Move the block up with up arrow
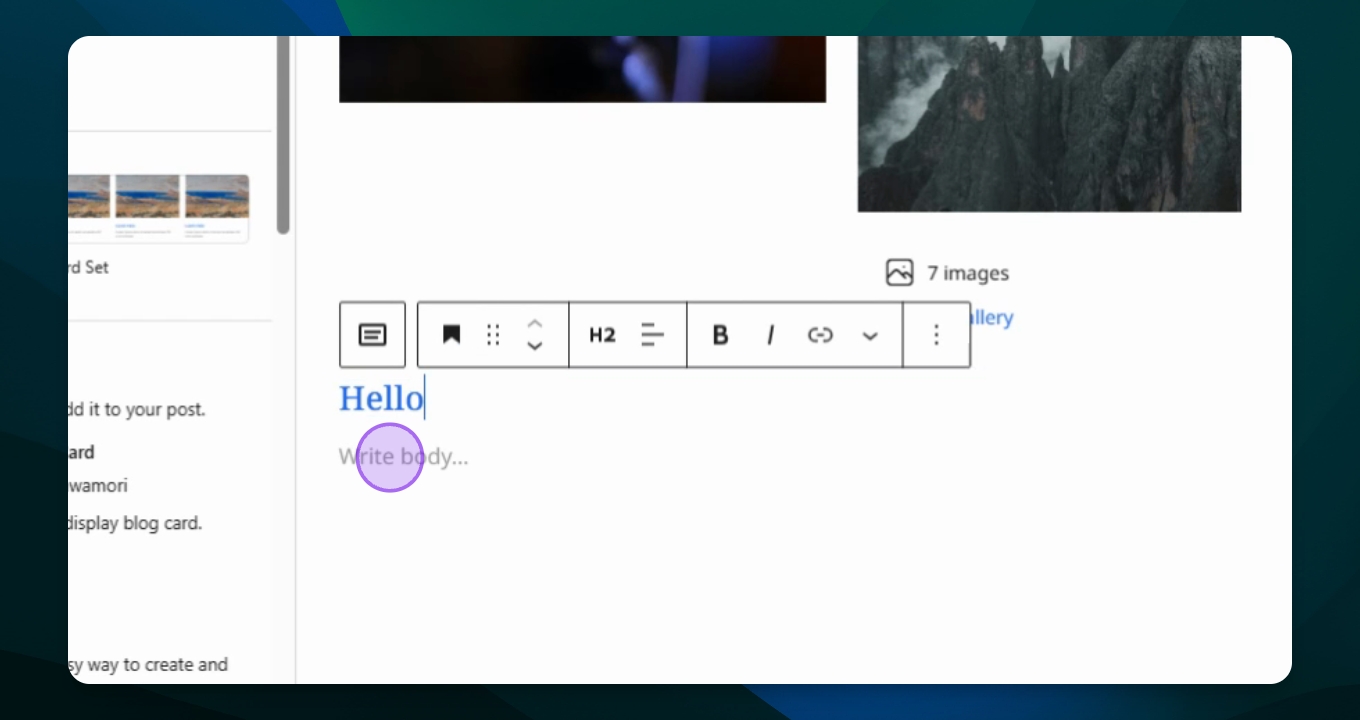Viewport: 1360px width, 720px height. coord(535,324)
